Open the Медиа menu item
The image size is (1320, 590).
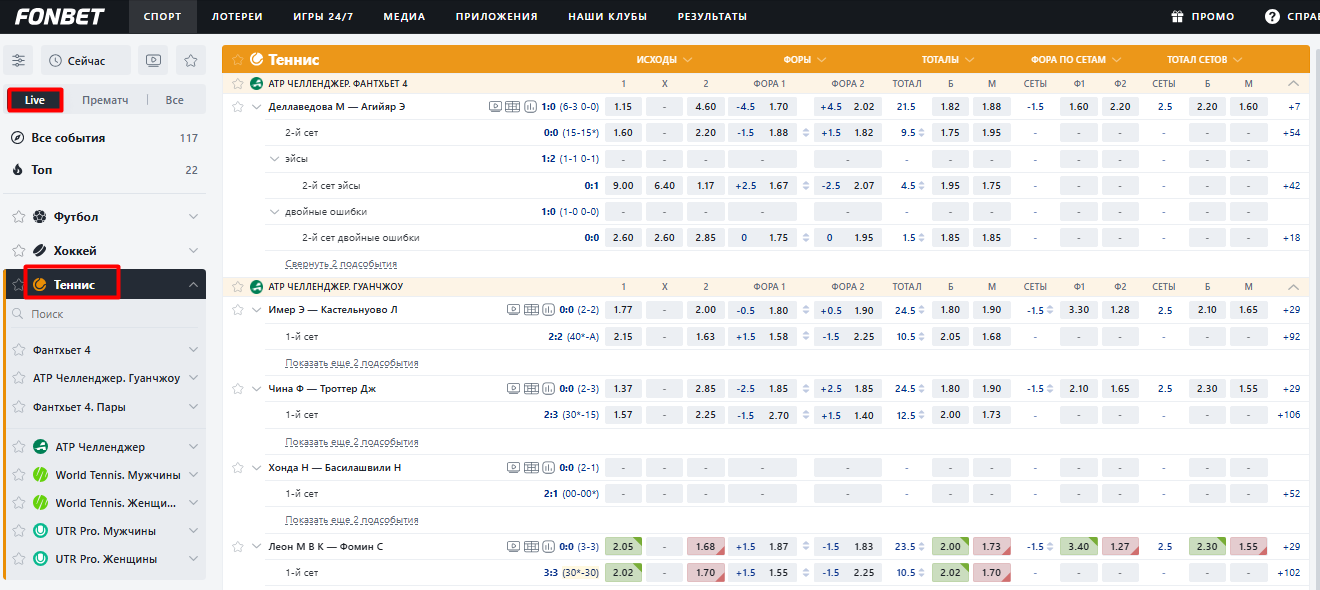pos(404,16)
